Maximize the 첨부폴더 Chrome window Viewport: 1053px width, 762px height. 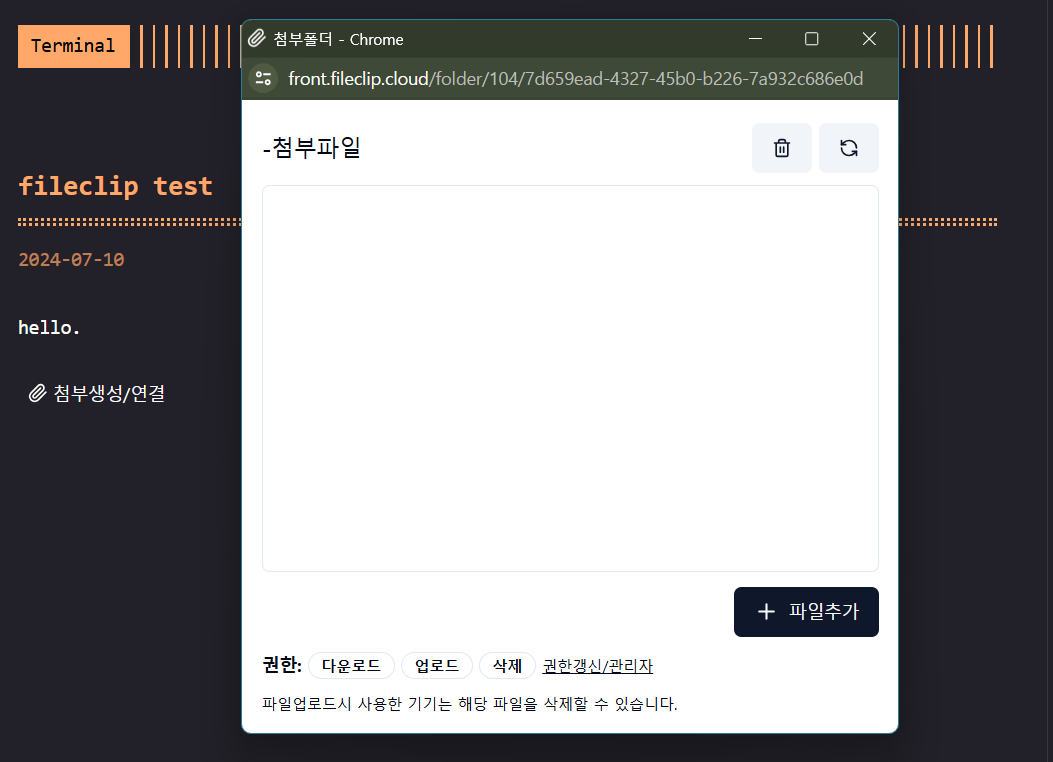point(811,39)
